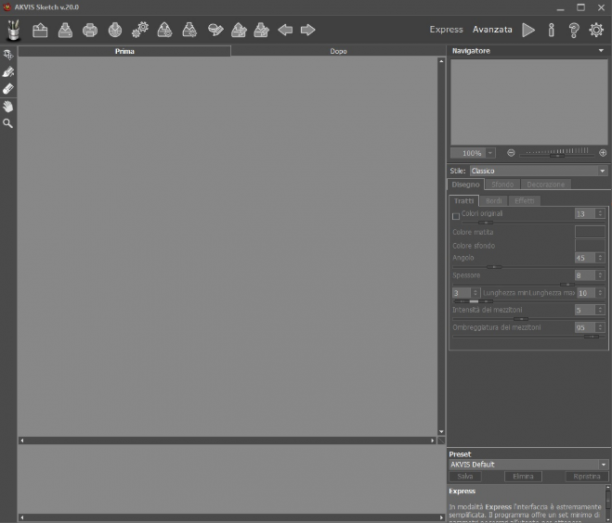Image resolution: width=612 pixels, height=523 pixels.
Task: Open the Disegno tab
Action: click(x=466, y=184)
